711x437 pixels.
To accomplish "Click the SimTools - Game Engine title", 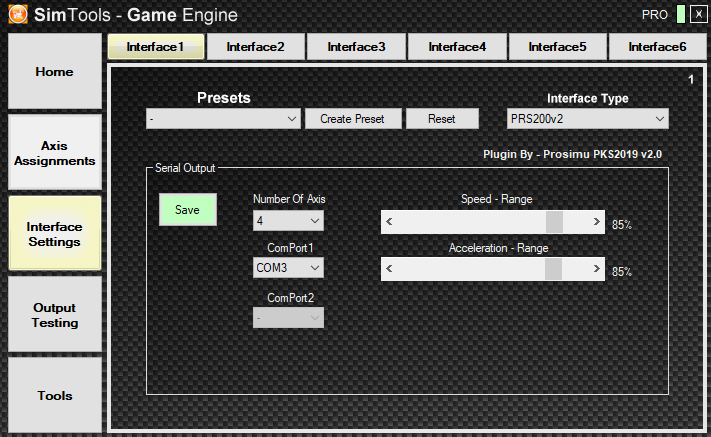I will click(x=136, y=15).
